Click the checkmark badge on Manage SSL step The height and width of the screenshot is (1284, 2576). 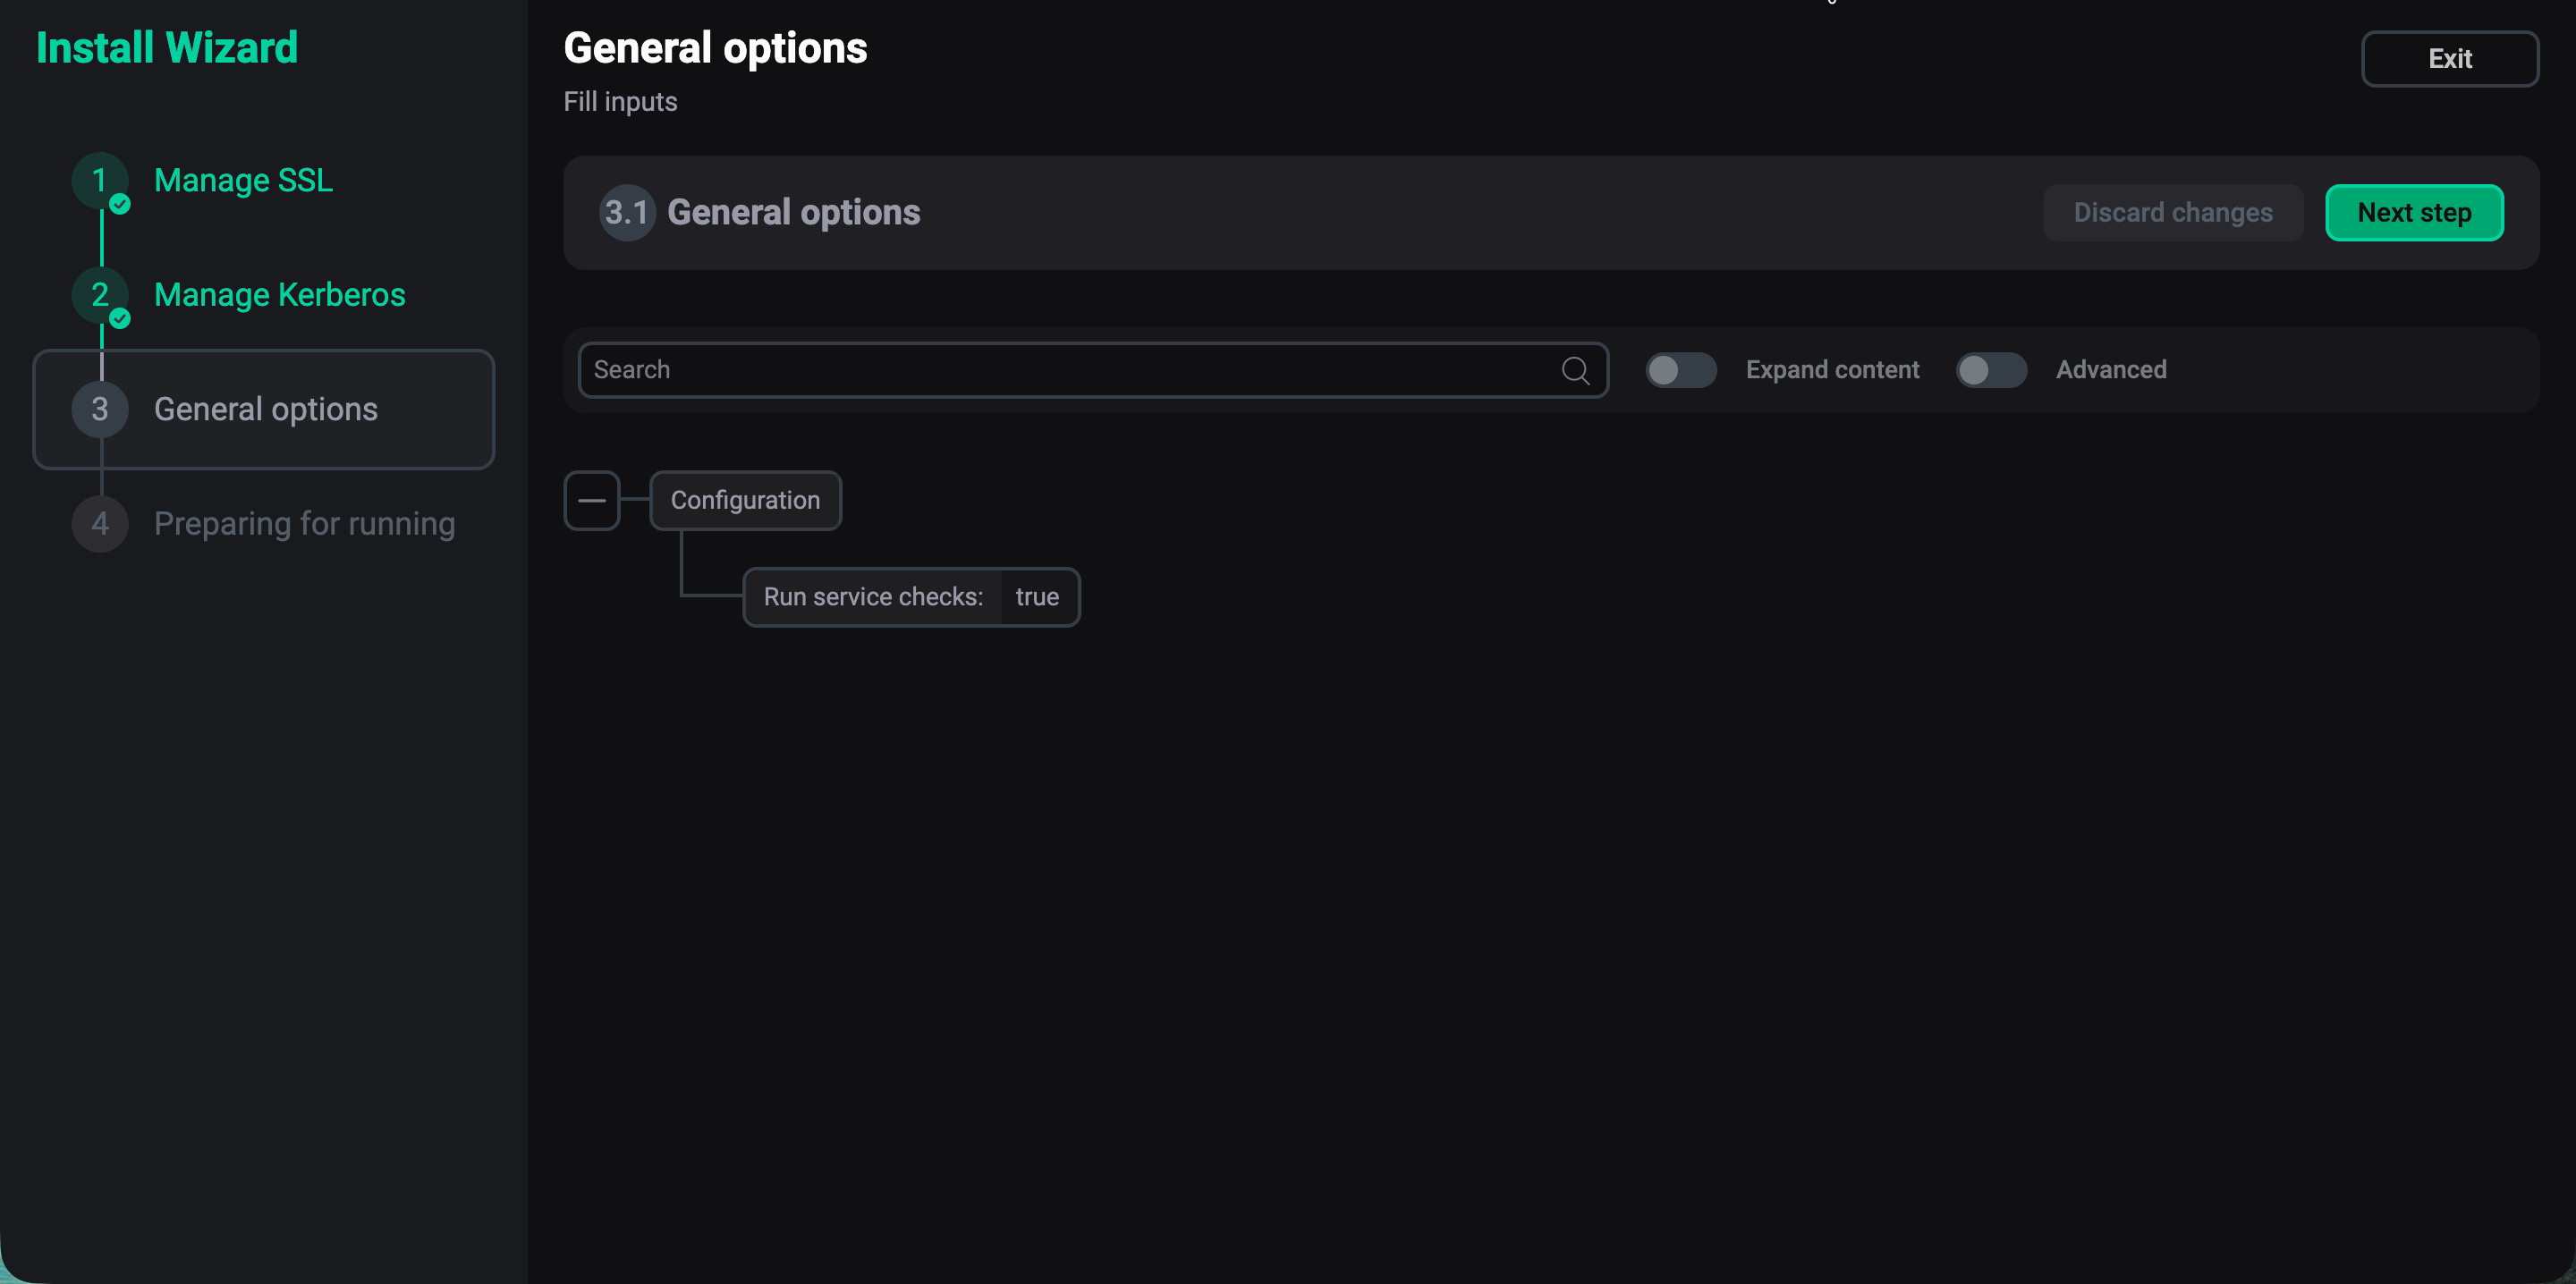coord(119,205)
